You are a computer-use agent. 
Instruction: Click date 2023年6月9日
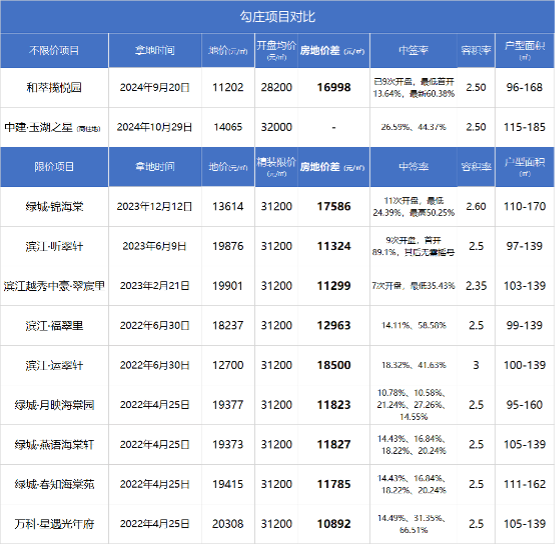155,246
